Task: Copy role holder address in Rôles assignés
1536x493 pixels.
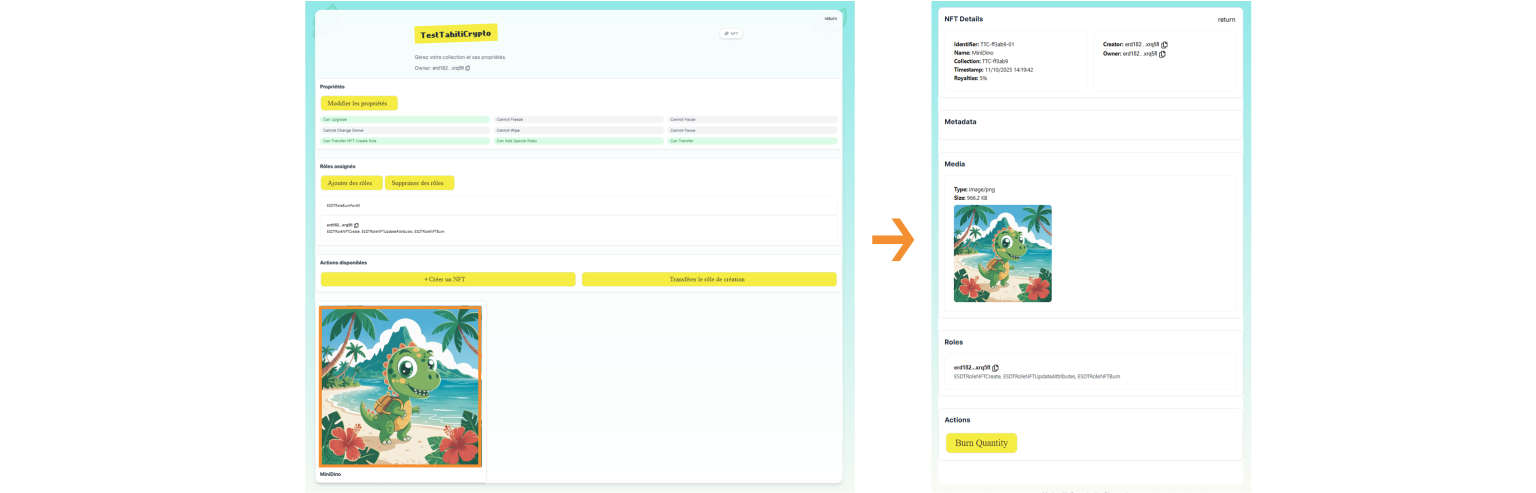Action: pos(356,225)
